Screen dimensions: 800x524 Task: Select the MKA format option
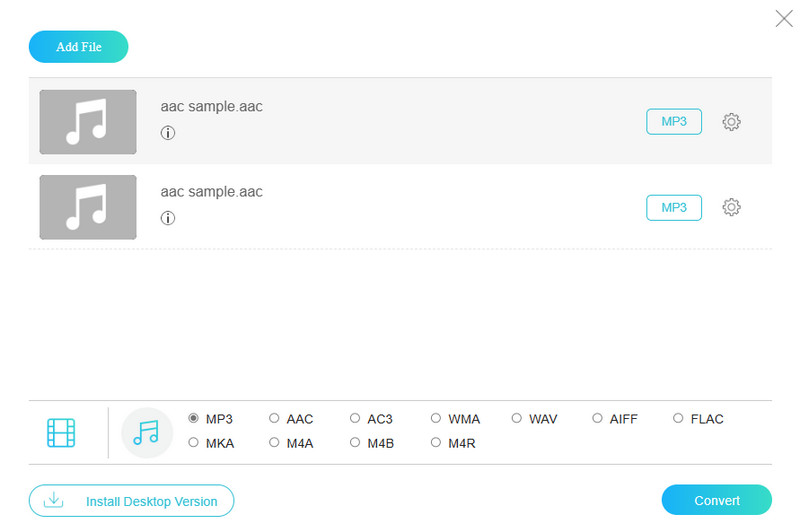pos(194,443)
